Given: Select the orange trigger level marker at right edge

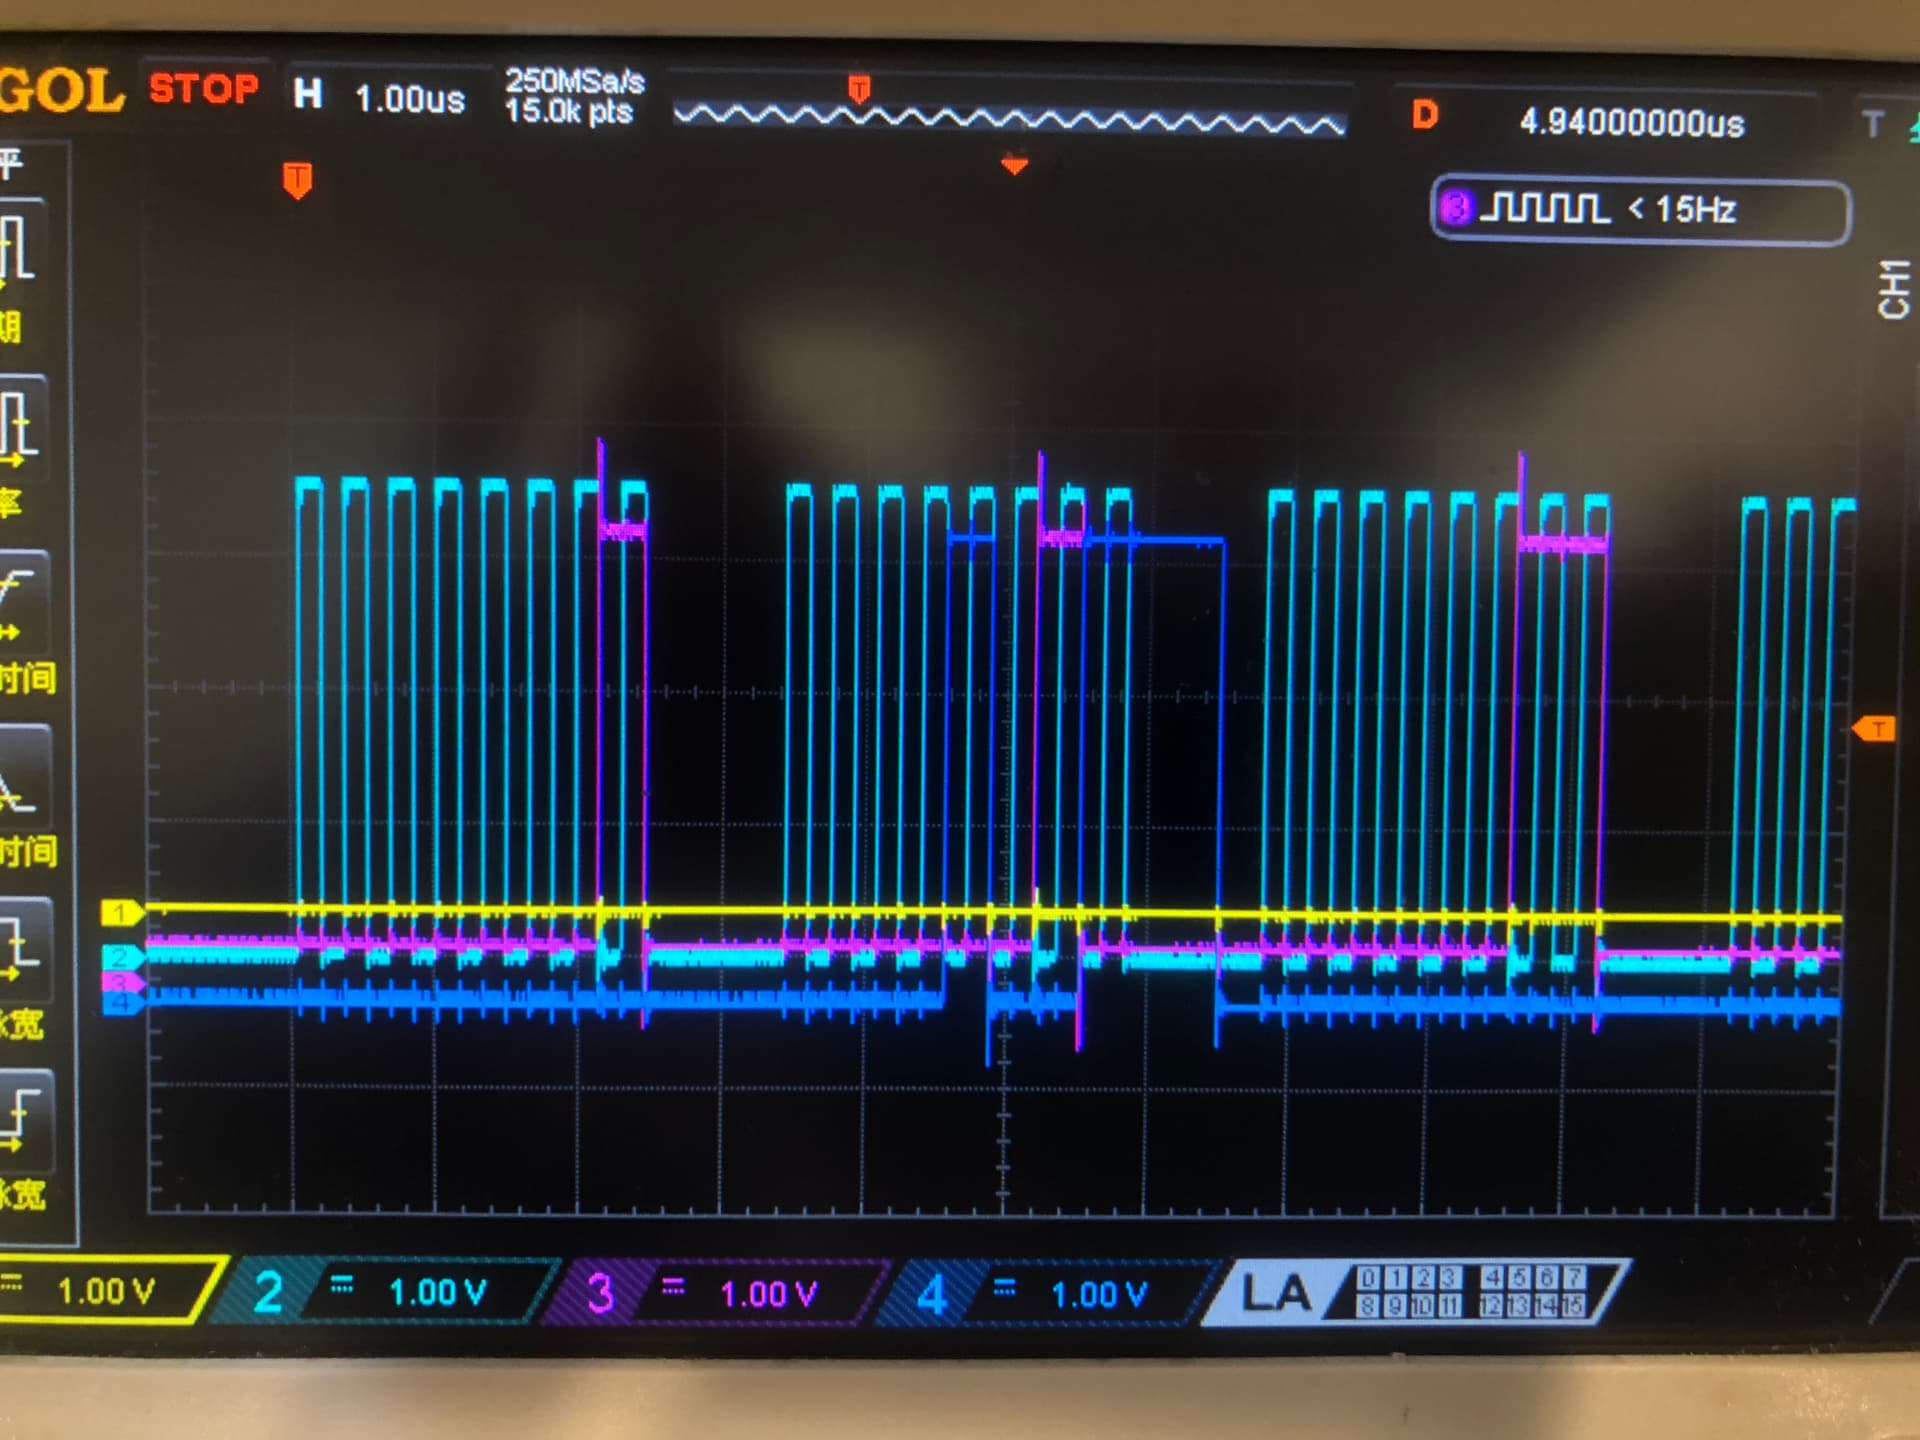Looking at the screenshot, I should pyautogui.click(x=1873, y=728).
